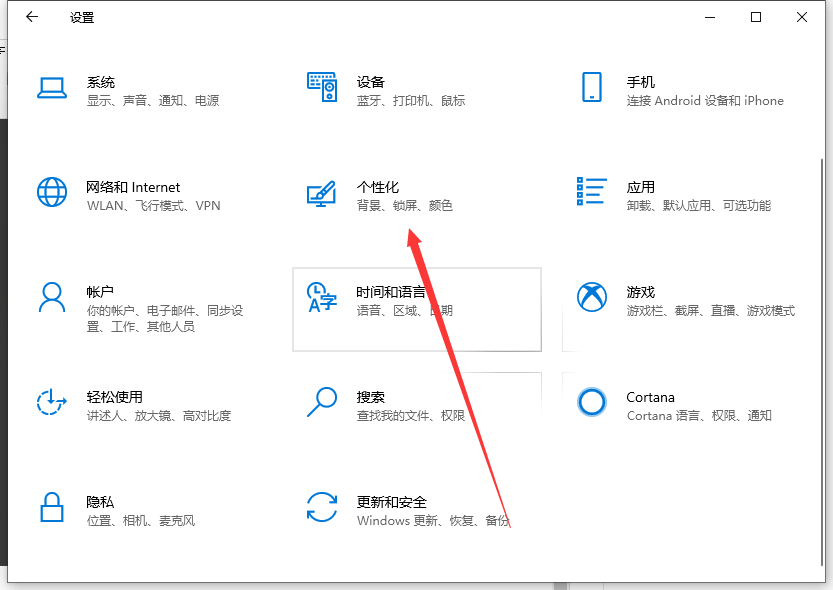
Task: Click 蓝牙、打印机、鼠标 description
Action: click(411, 100)
